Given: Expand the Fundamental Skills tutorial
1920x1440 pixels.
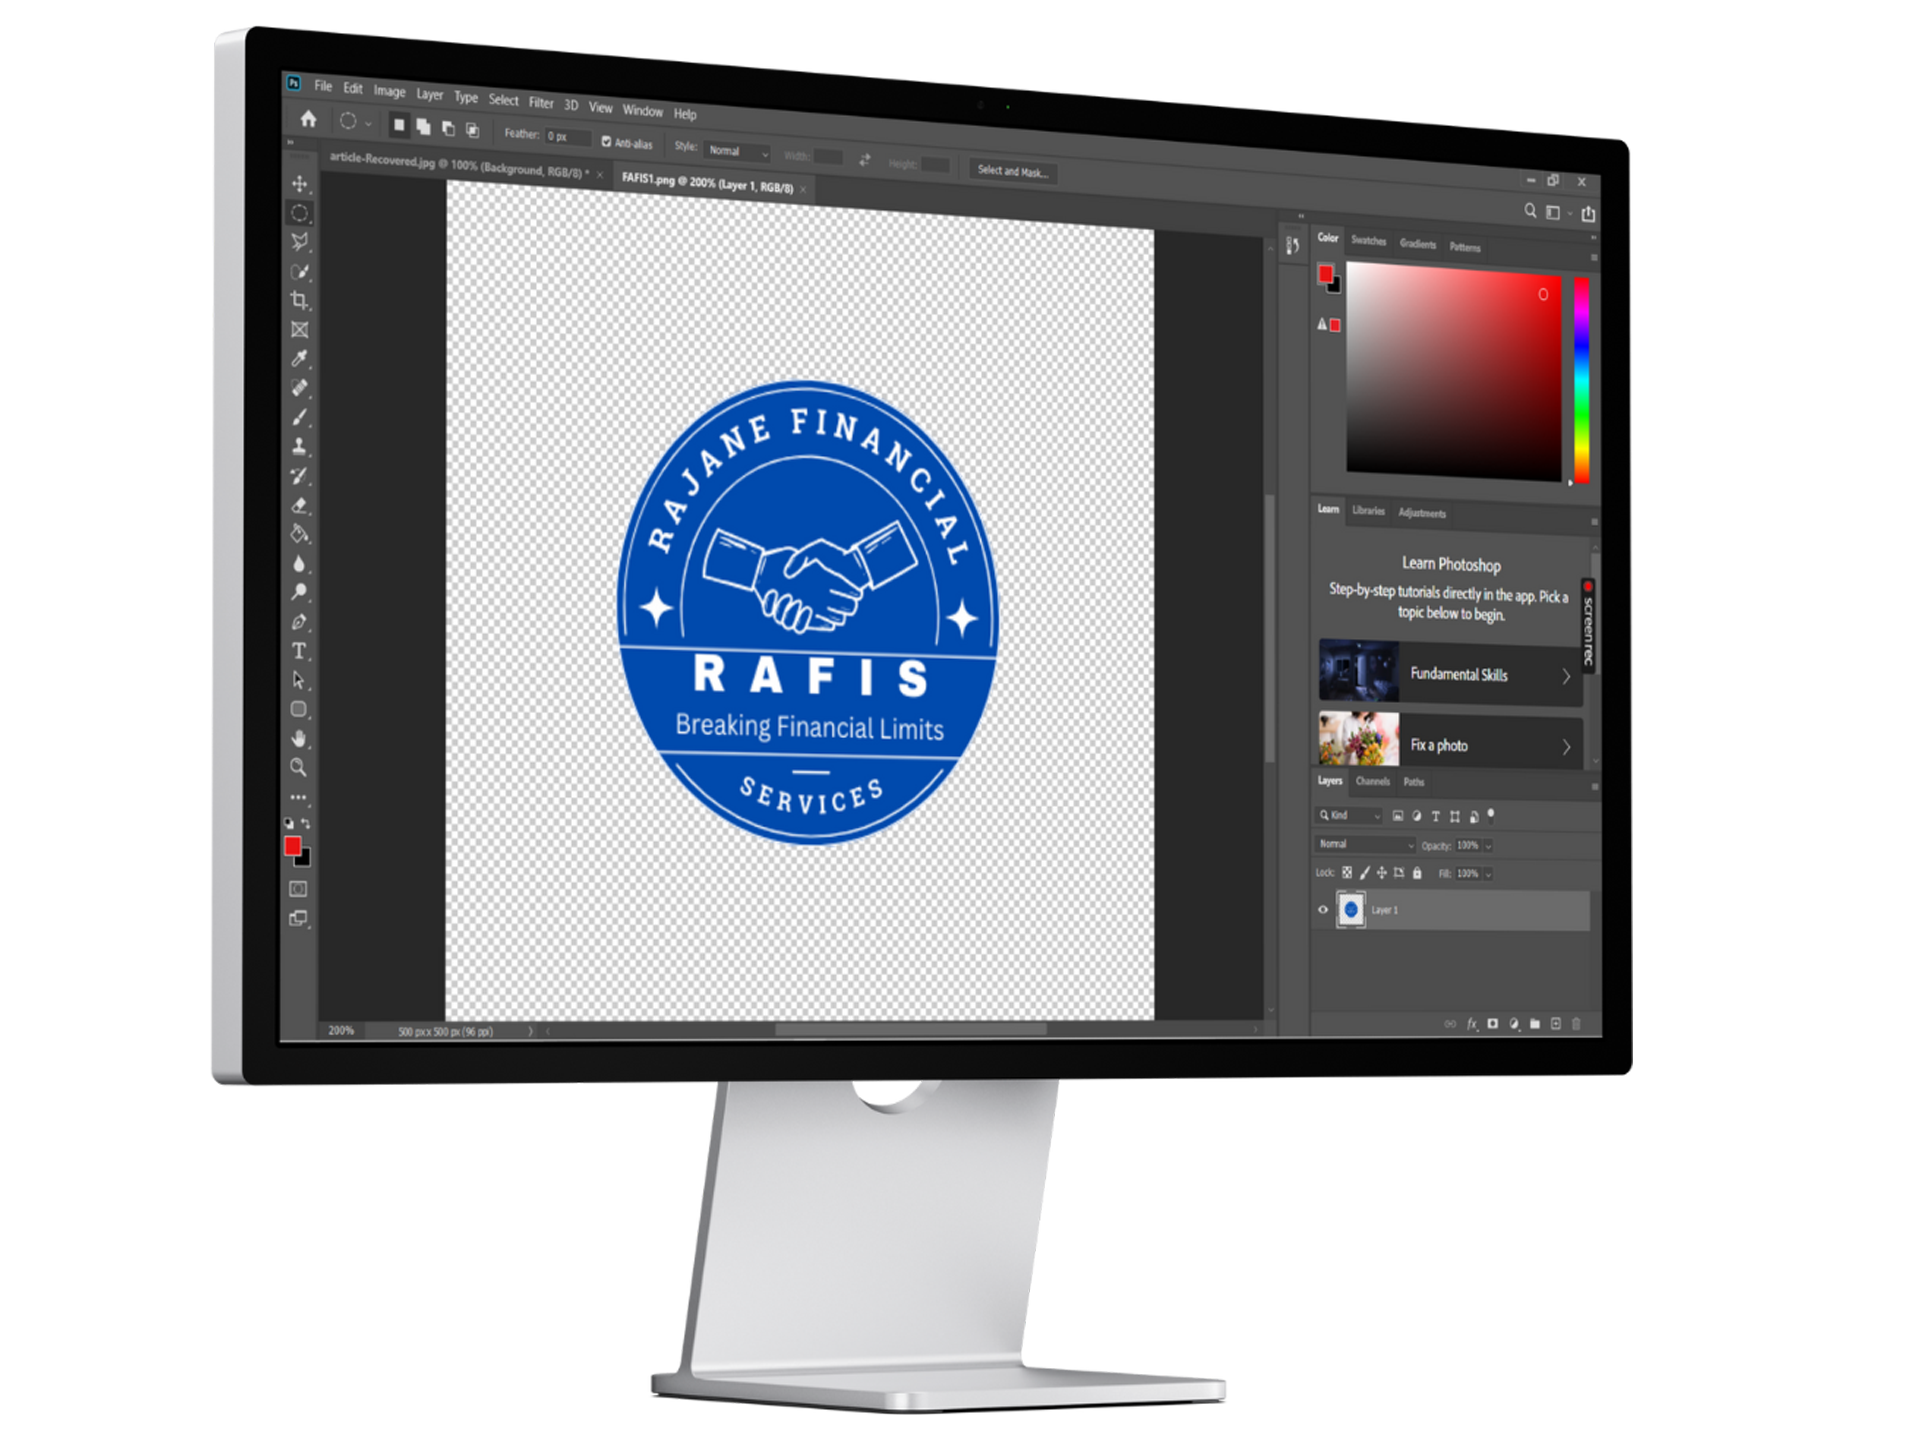Looking at the screenshot, I should pos(1450,673).
